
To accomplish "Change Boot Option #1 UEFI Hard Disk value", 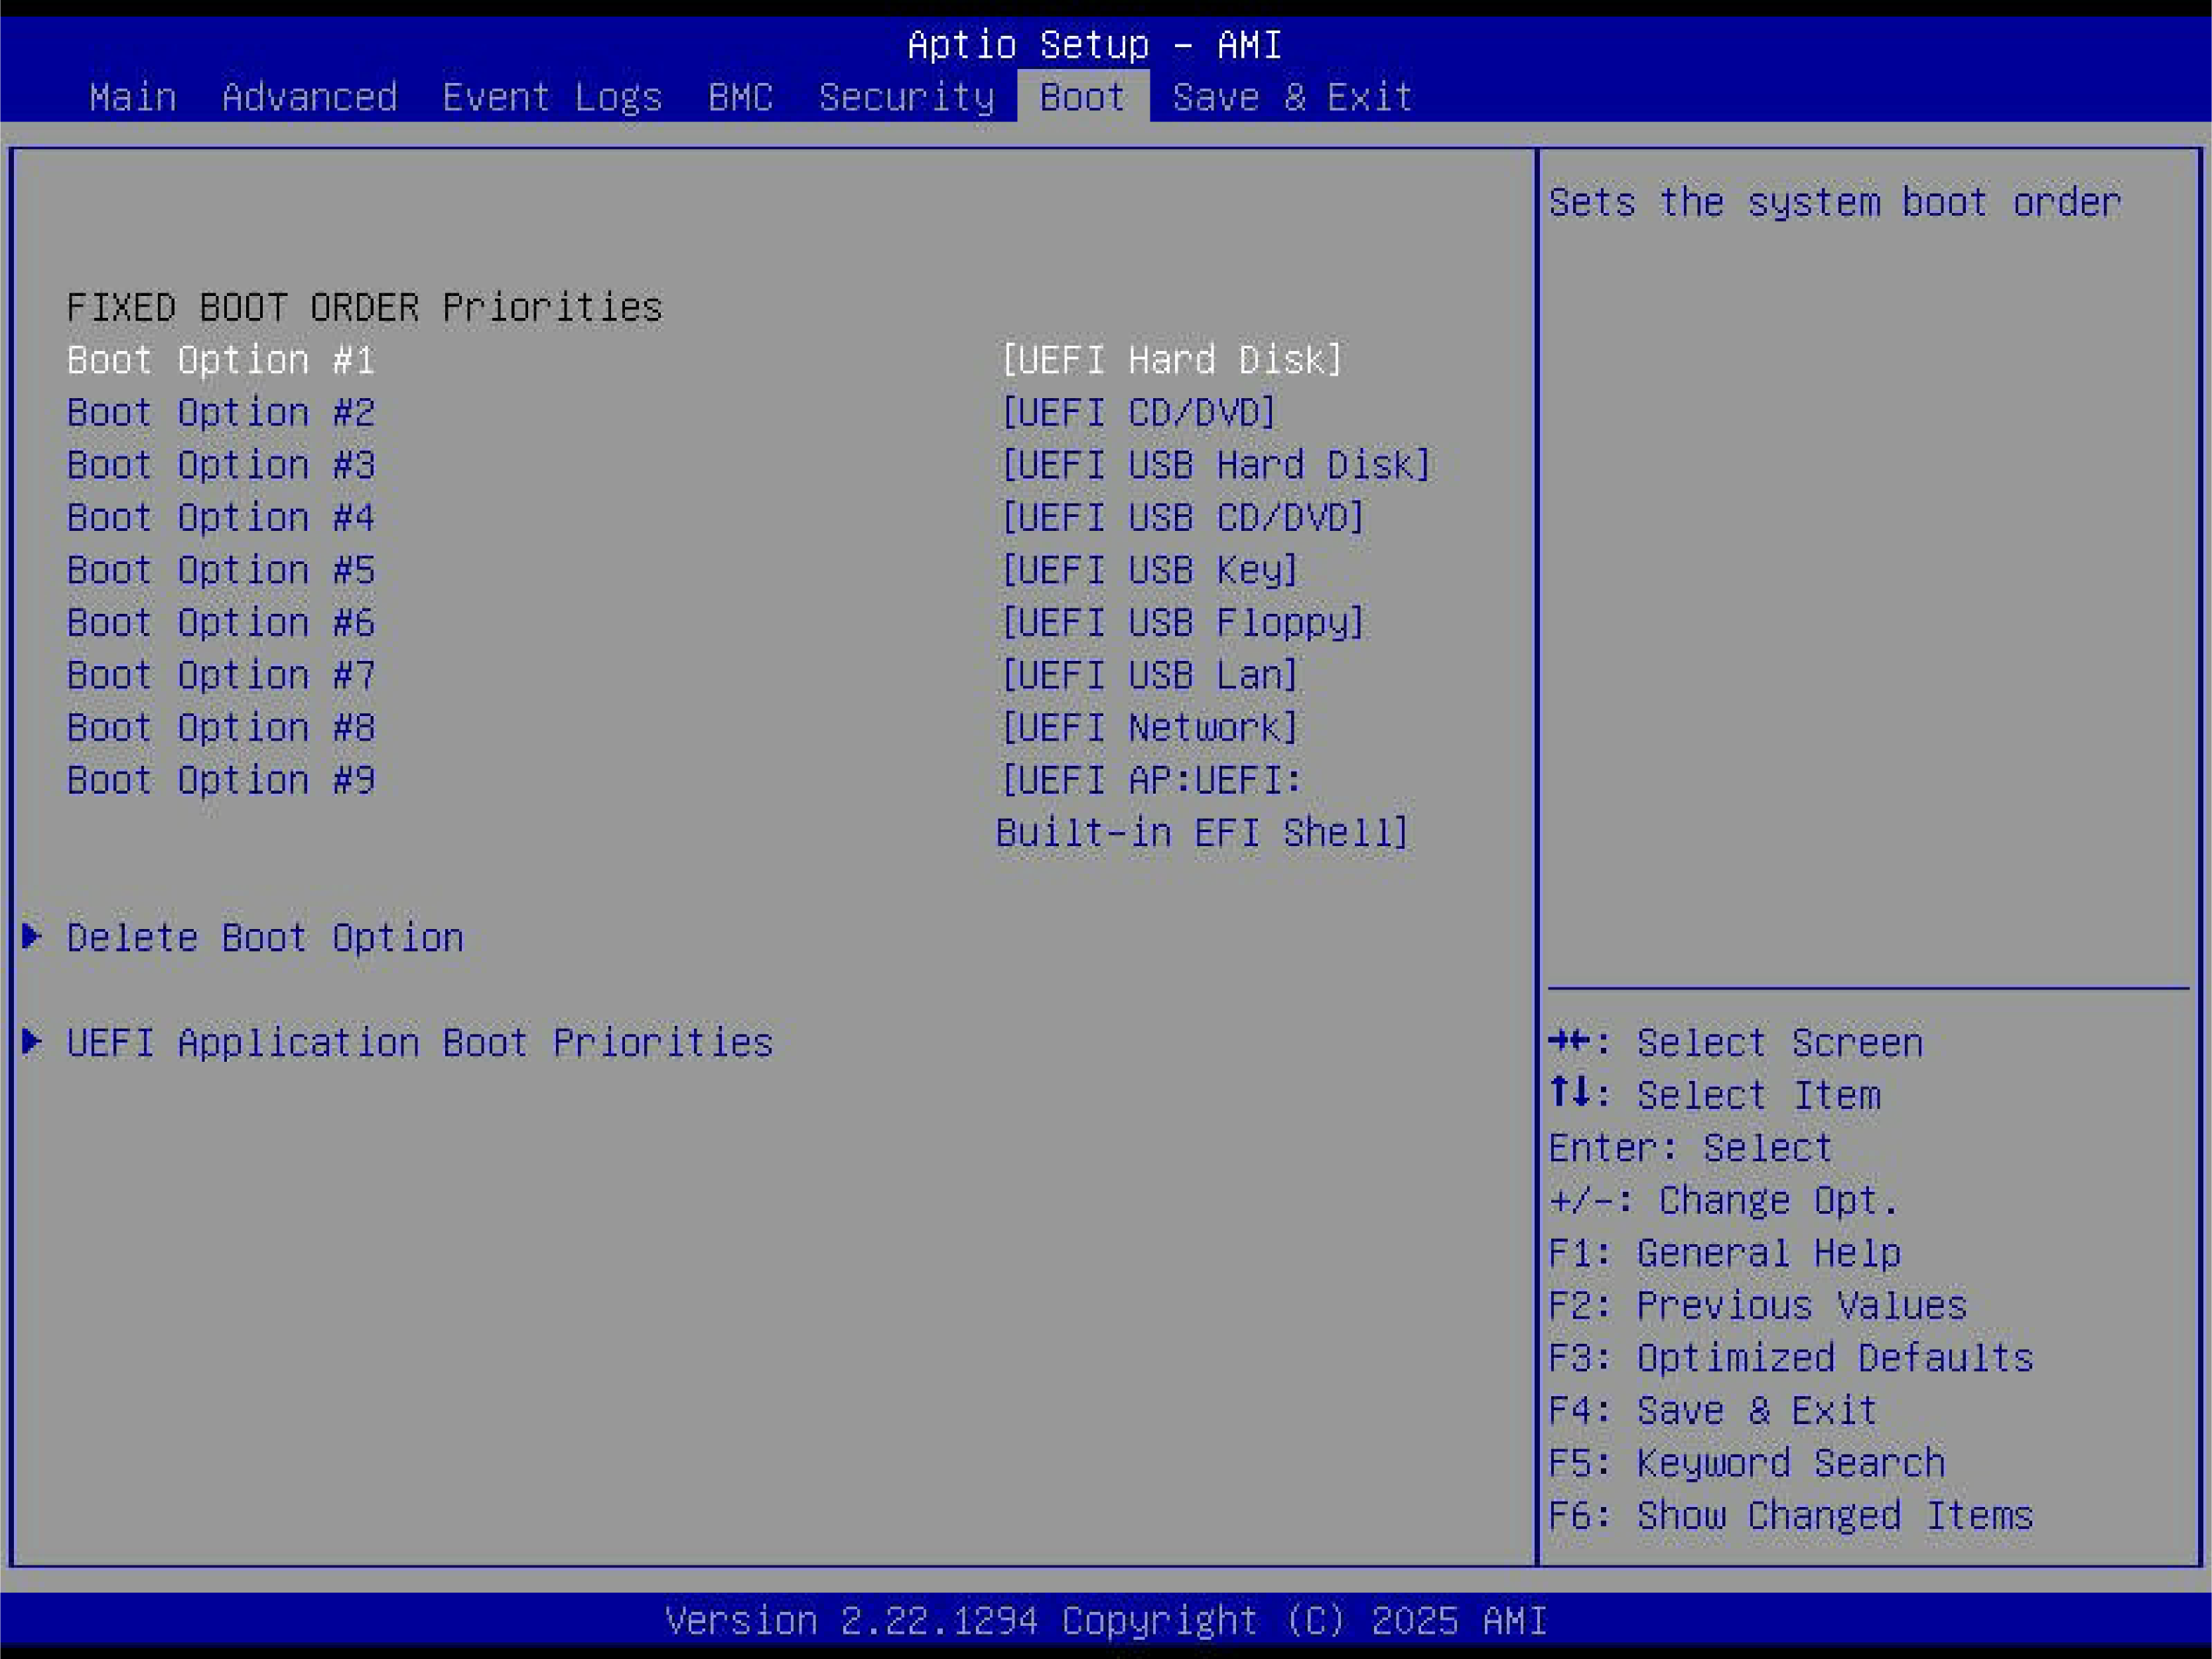I will click(x=1171, y=360).
